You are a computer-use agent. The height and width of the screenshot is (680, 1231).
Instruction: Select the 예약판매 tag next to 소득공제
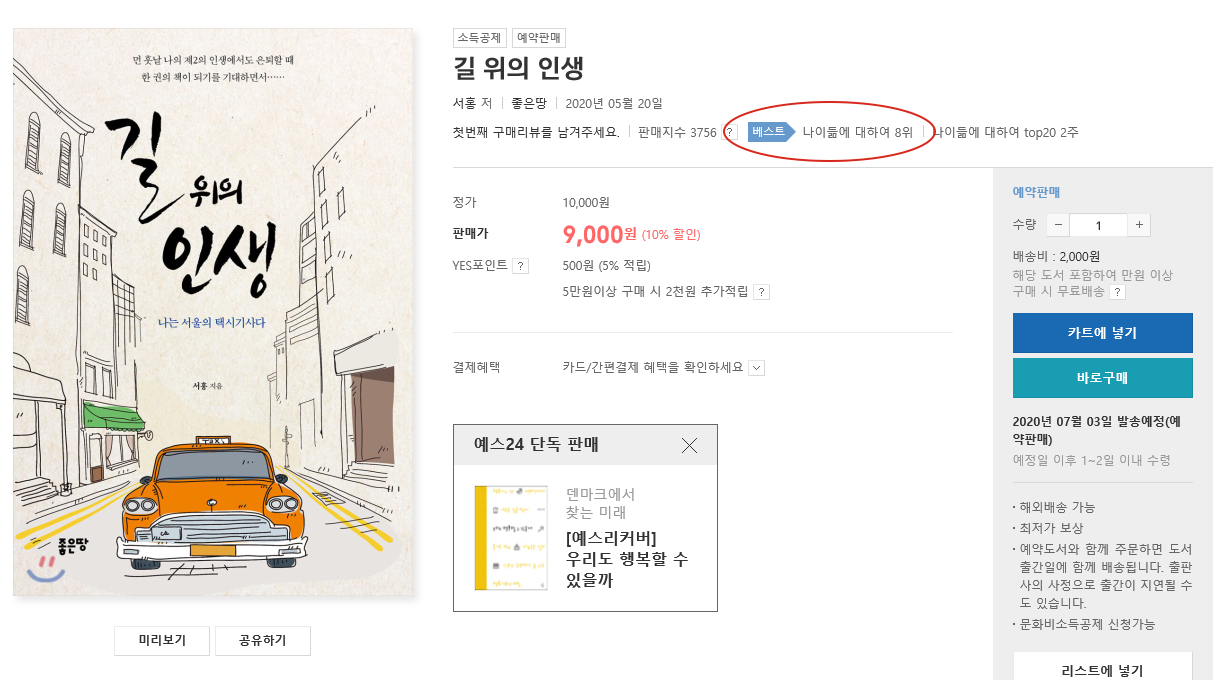tap(539, 38)
